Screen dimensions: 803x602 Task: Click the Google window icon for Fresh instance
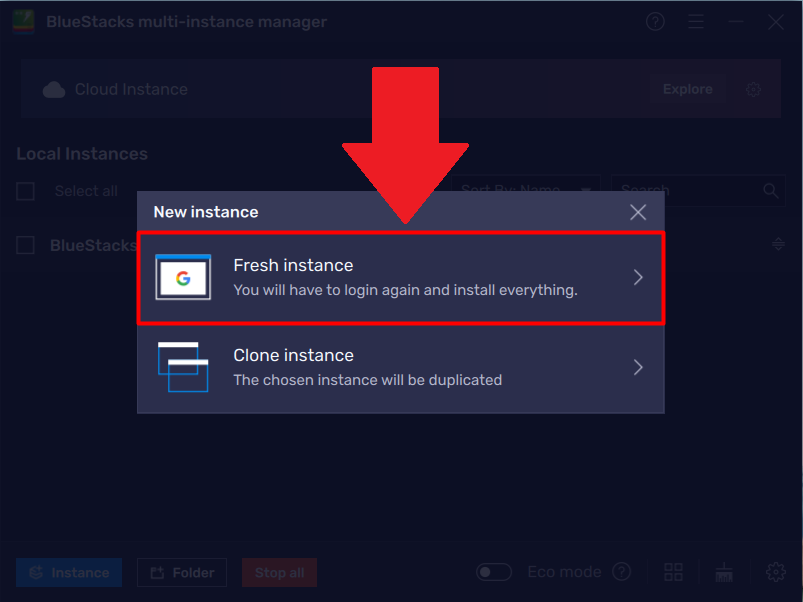point(183,277)
